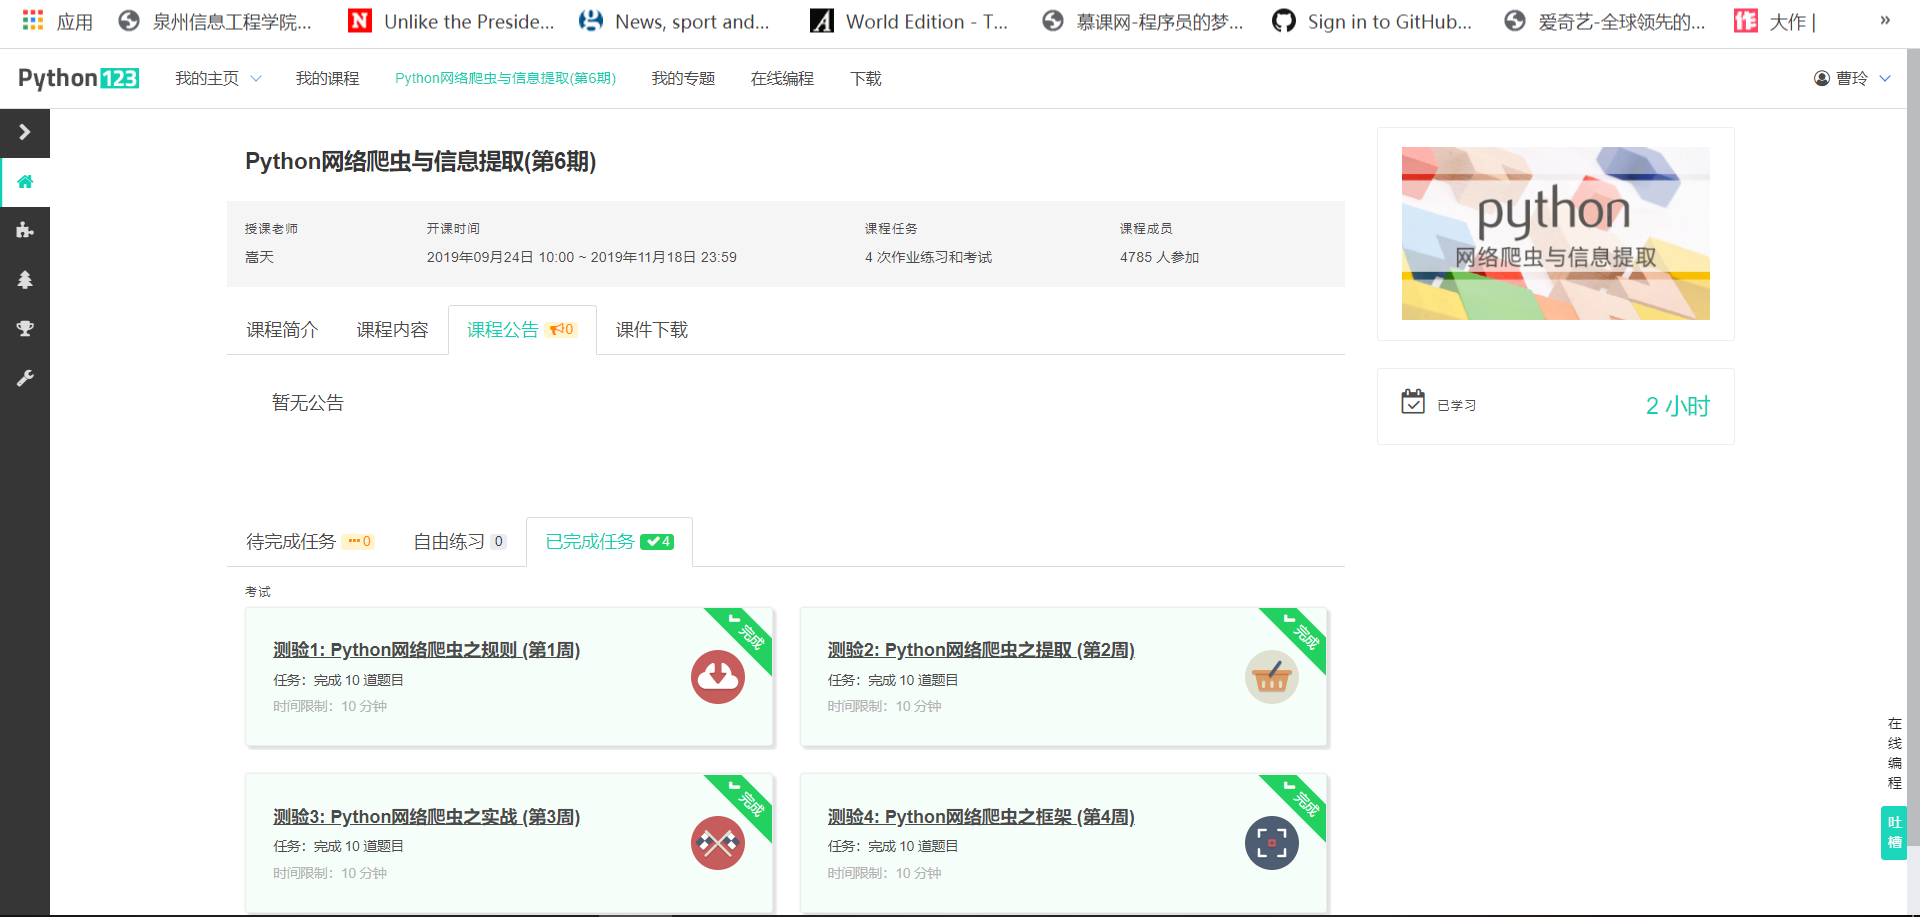
Task: Switch to the 课程内容 tab
Action: point(391,329)
